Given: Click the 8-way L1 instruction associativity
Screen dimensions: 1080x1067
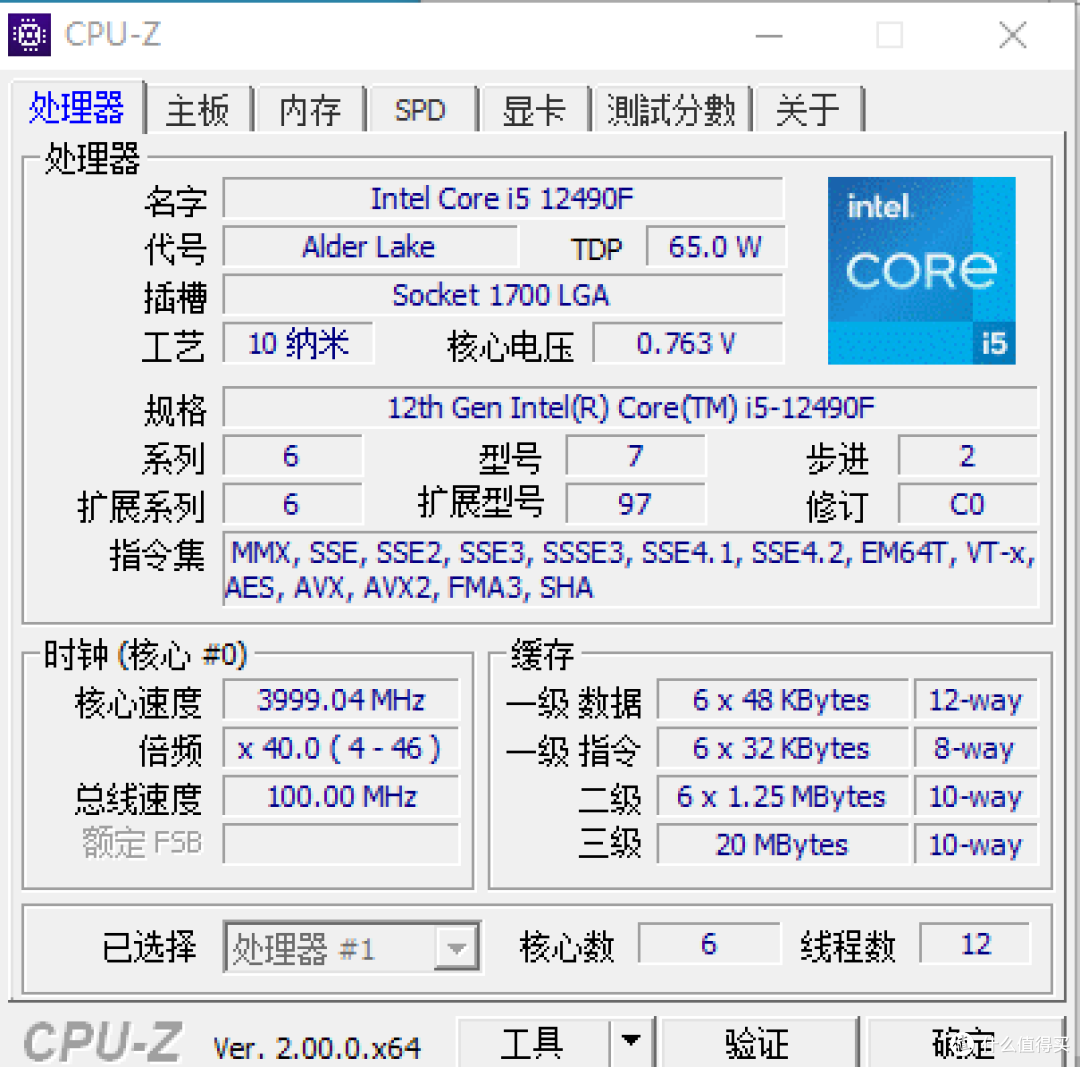Looking at the screenshot, I should point(976,748).
